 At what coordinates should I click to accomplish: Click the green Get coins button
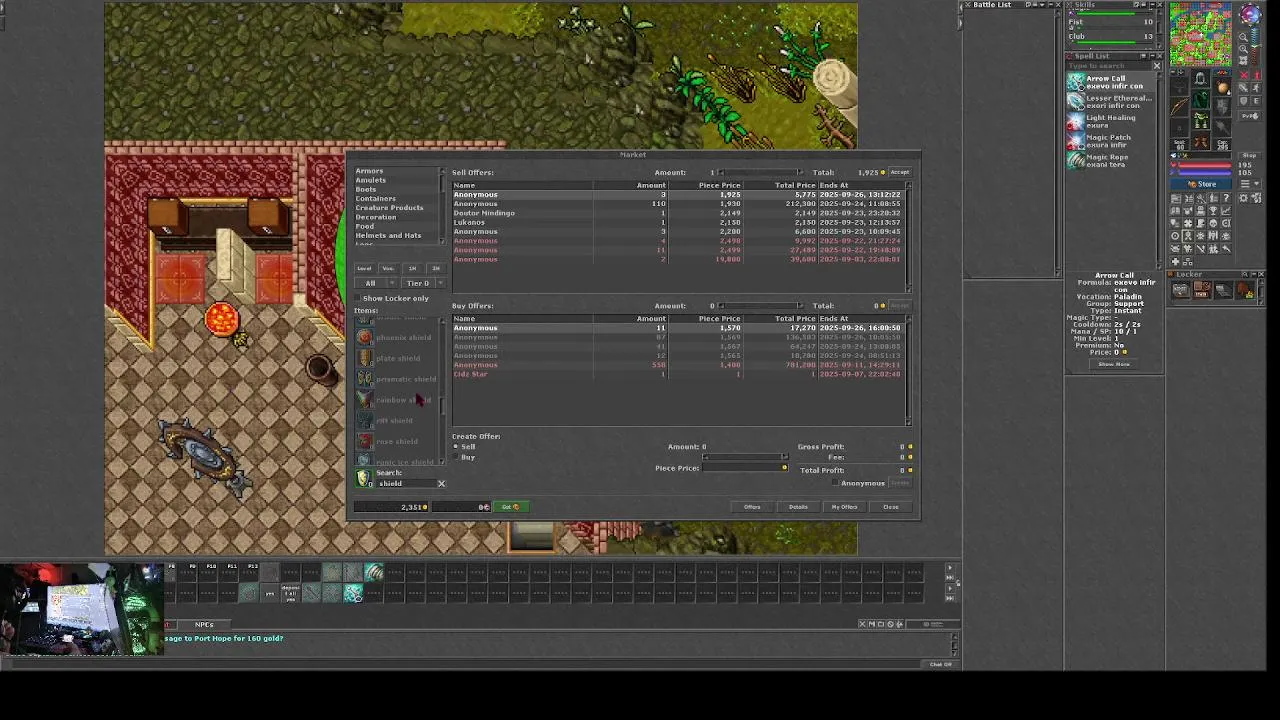pyautogui.click(x=511, y=507)
